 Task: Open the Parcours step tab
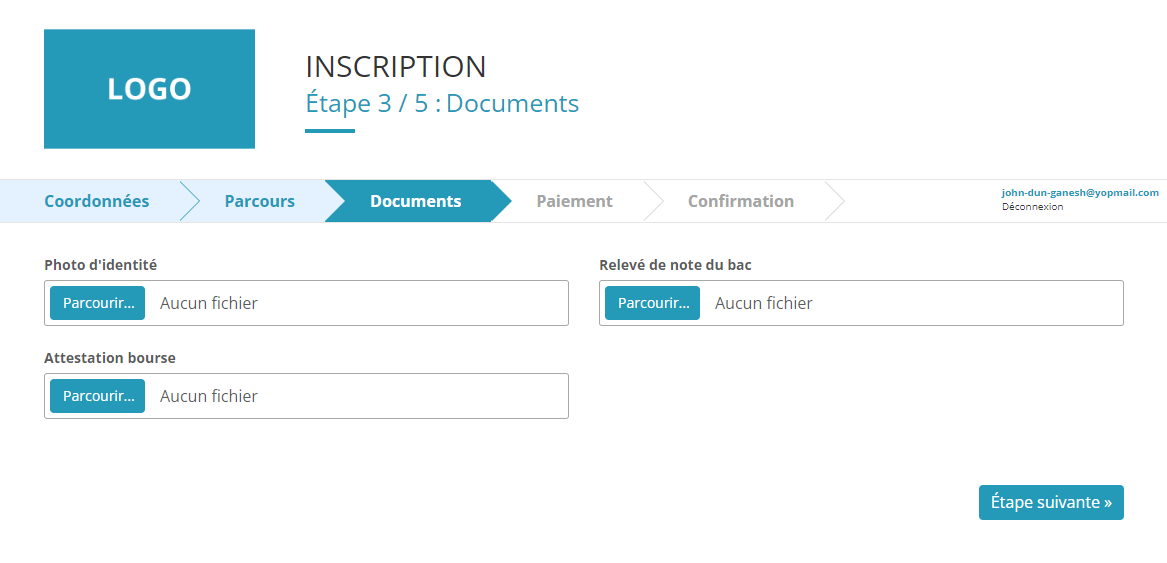[260, 201]
